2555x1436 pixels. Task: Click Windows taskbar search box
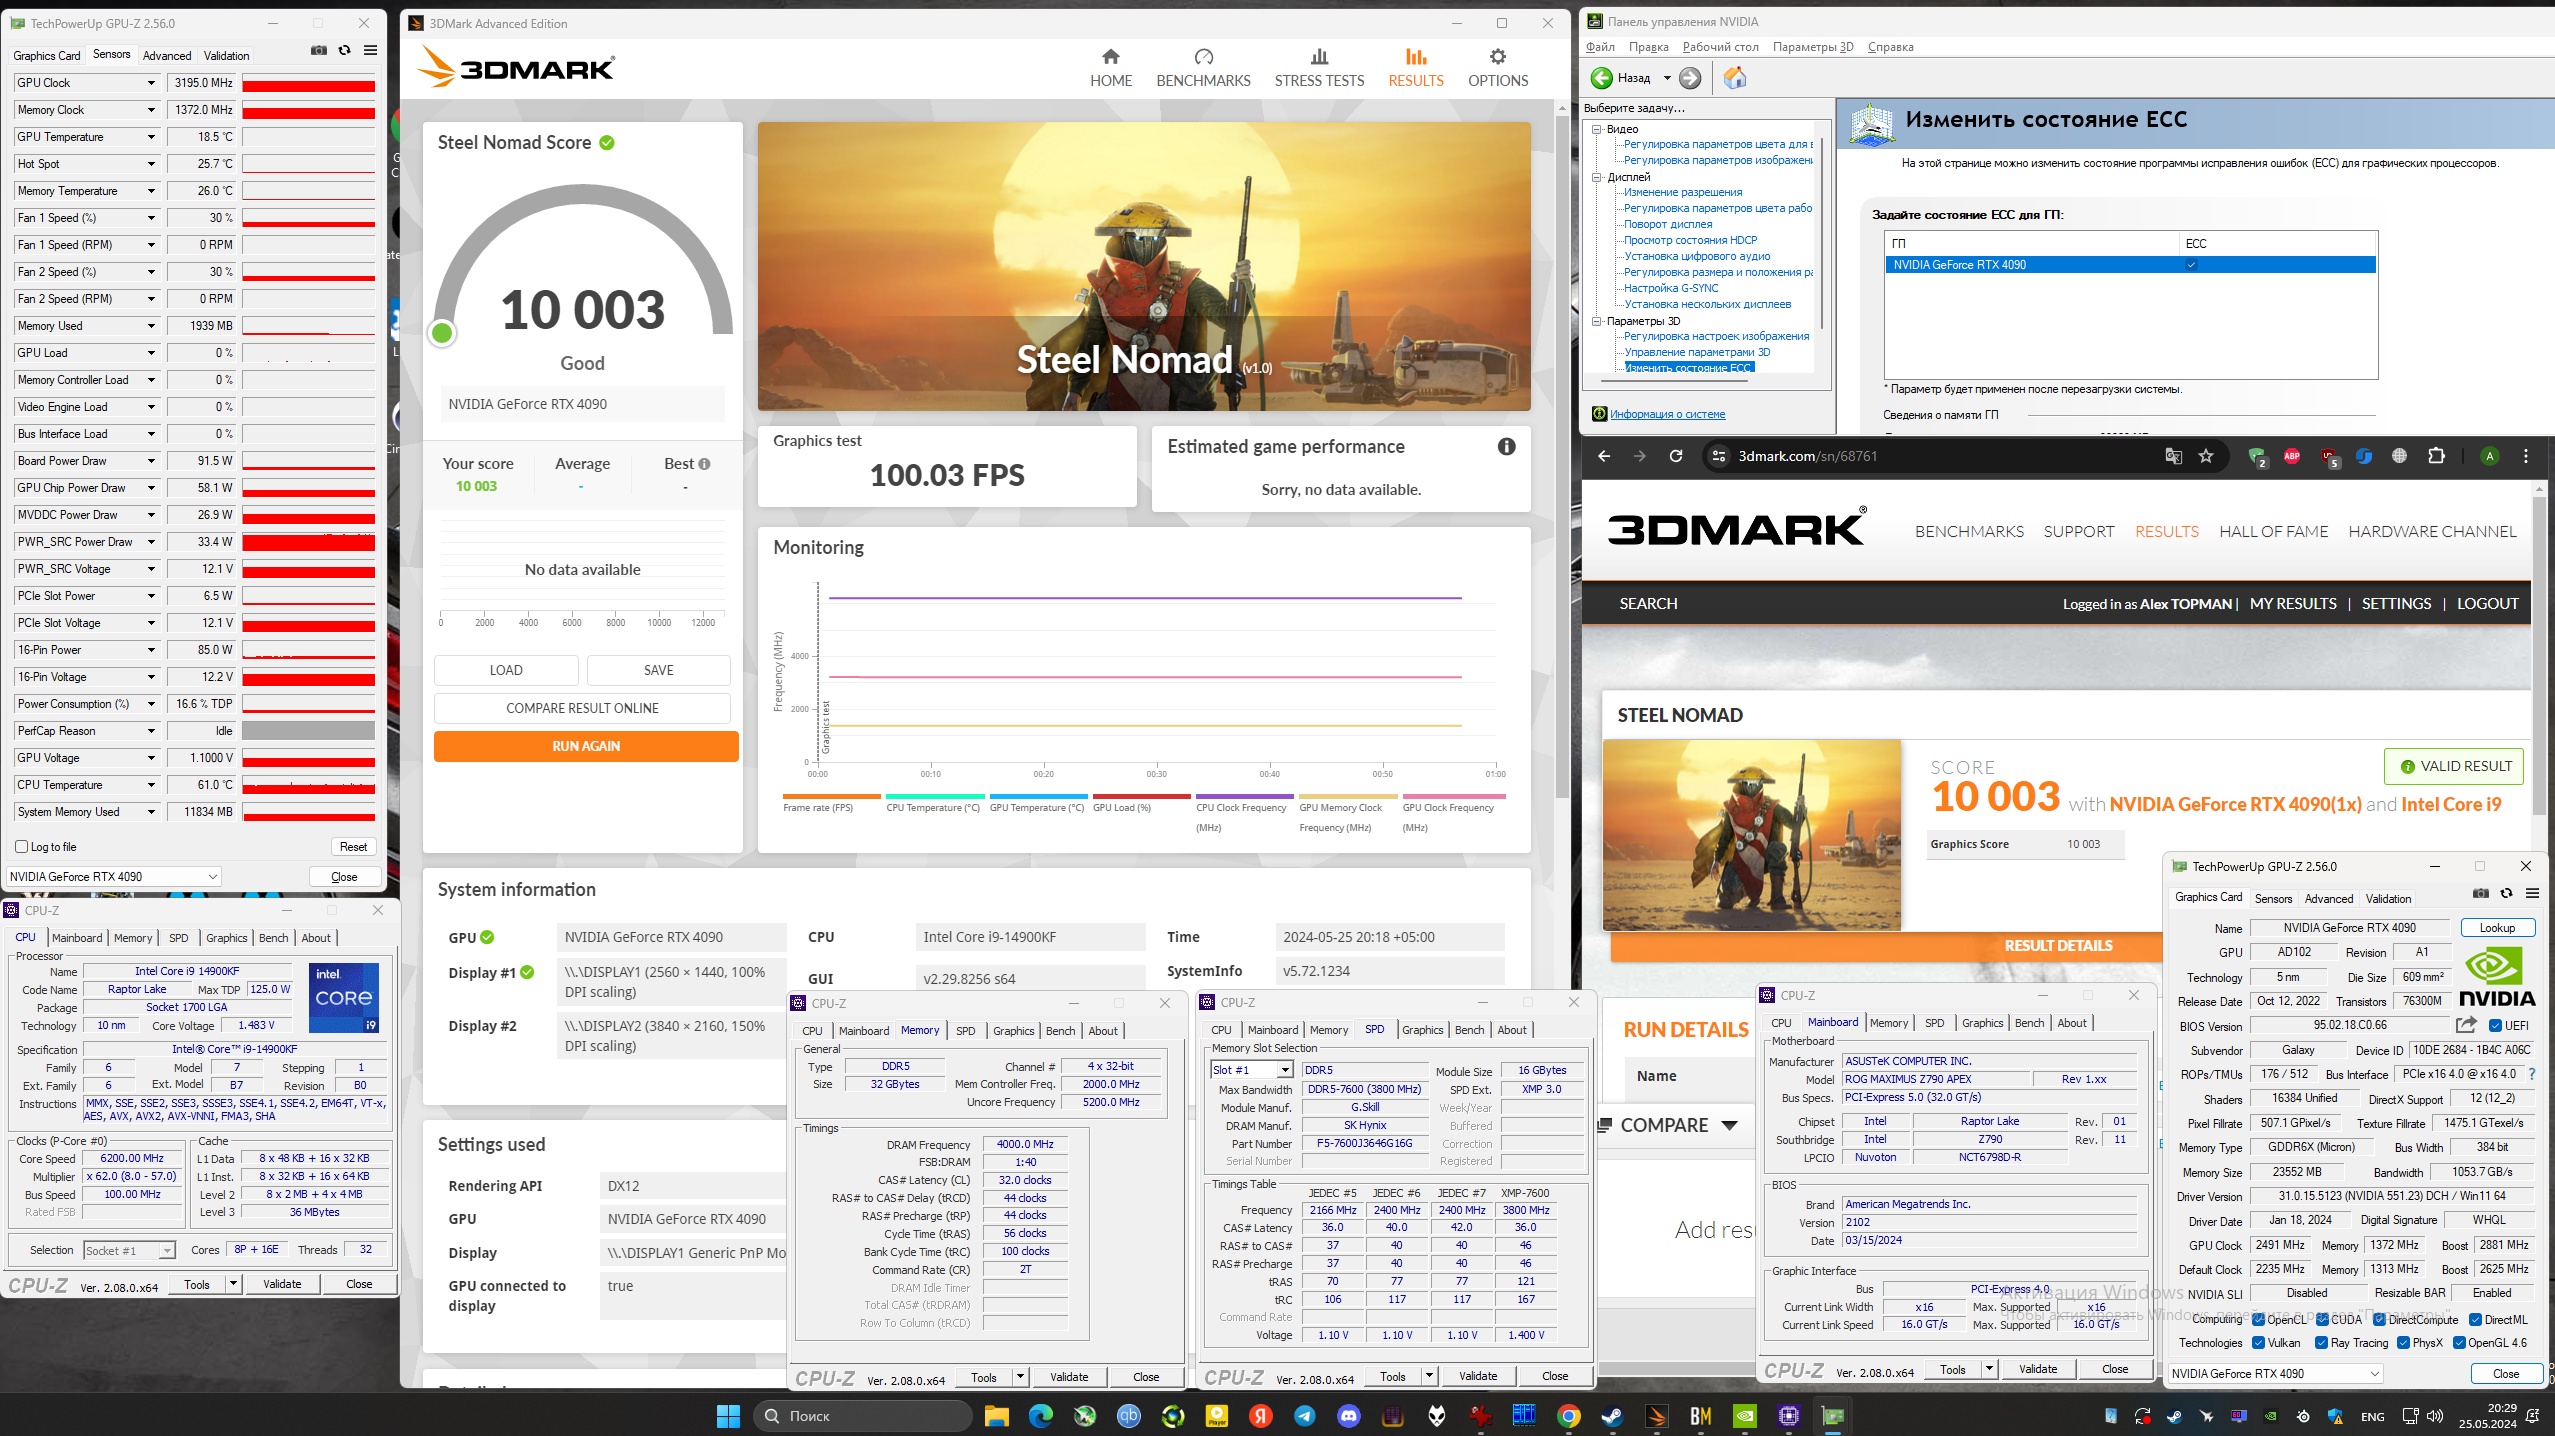[865, 1416]
